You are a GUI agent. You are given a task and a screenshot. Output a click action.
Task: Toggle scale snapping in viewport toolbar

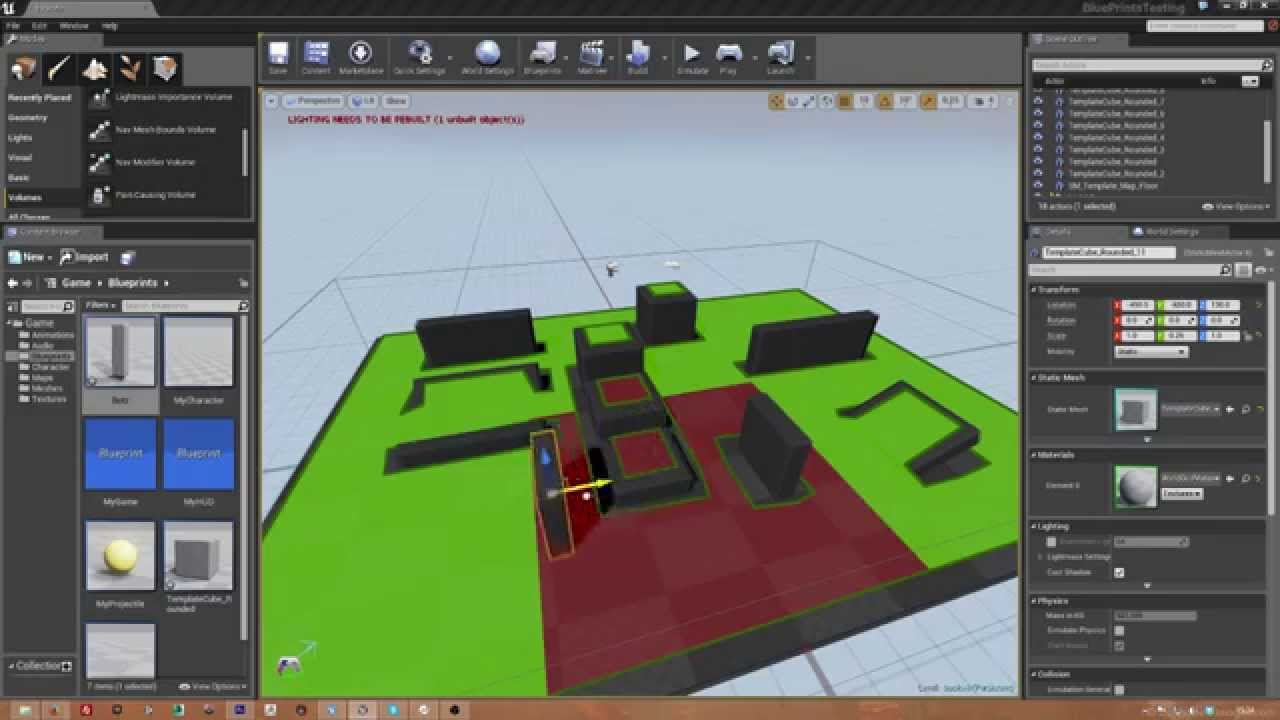click(928, 101)
